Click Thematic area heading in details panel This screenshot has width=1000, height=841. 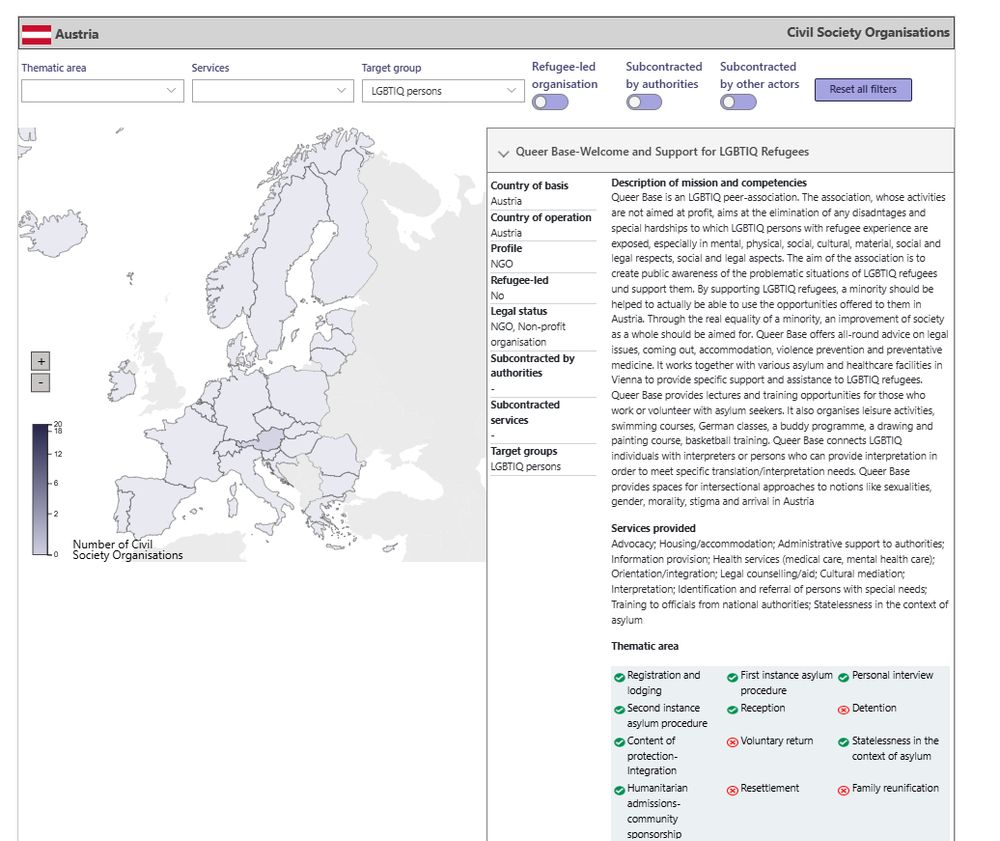pyautogui.click(x=644, y=647)
